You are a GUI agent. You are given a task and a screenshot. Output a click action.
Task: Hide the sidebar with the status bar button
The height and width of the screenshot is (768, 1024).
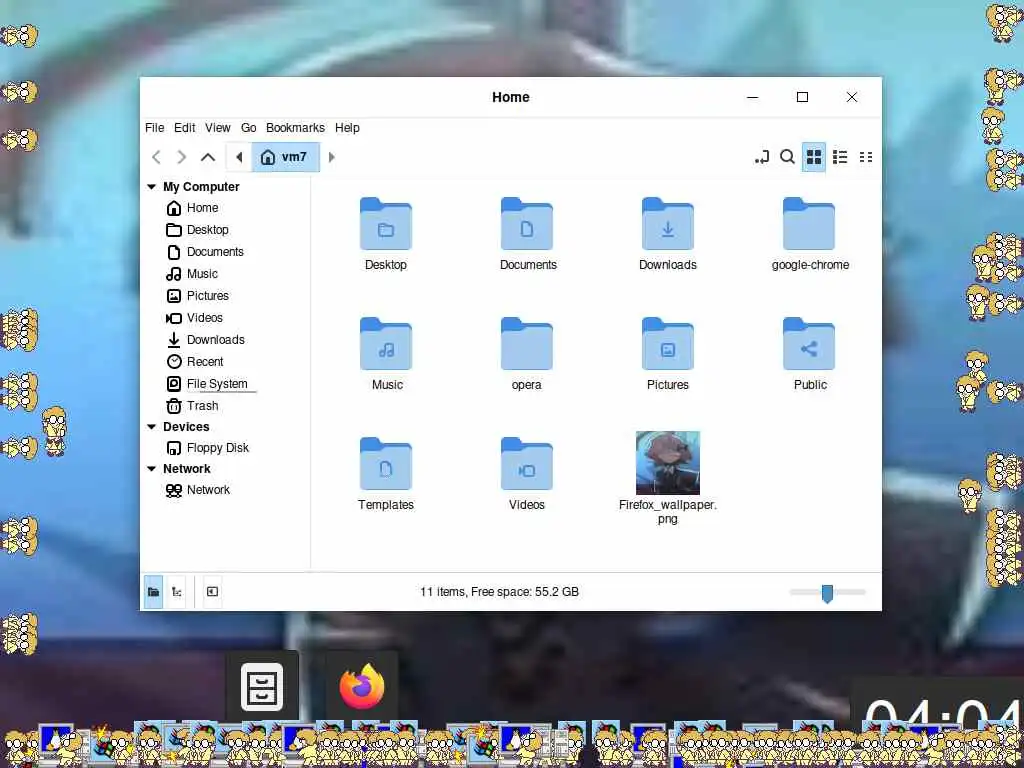212,592
